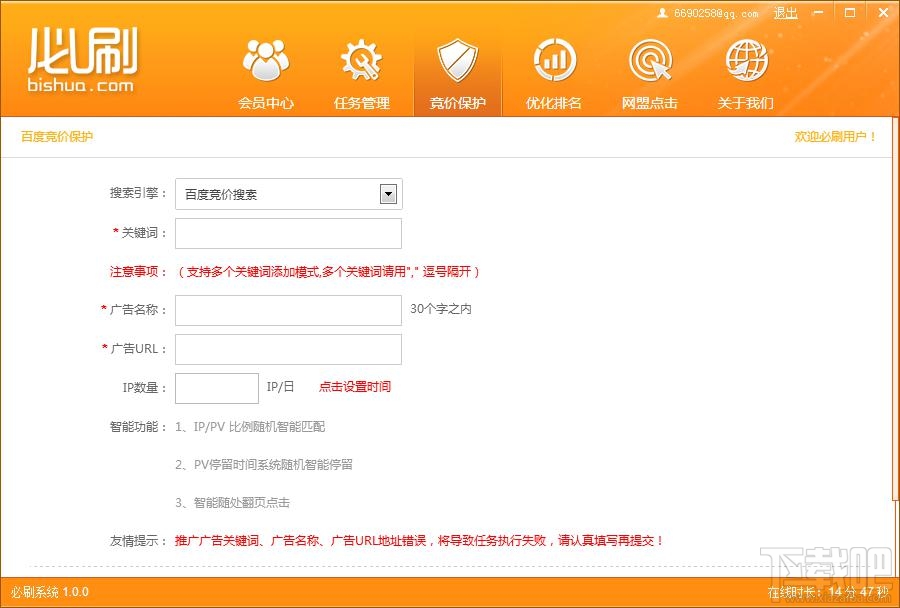
Task: Open the 优化排名 chart icon
Action: click(x=554, y=60)
